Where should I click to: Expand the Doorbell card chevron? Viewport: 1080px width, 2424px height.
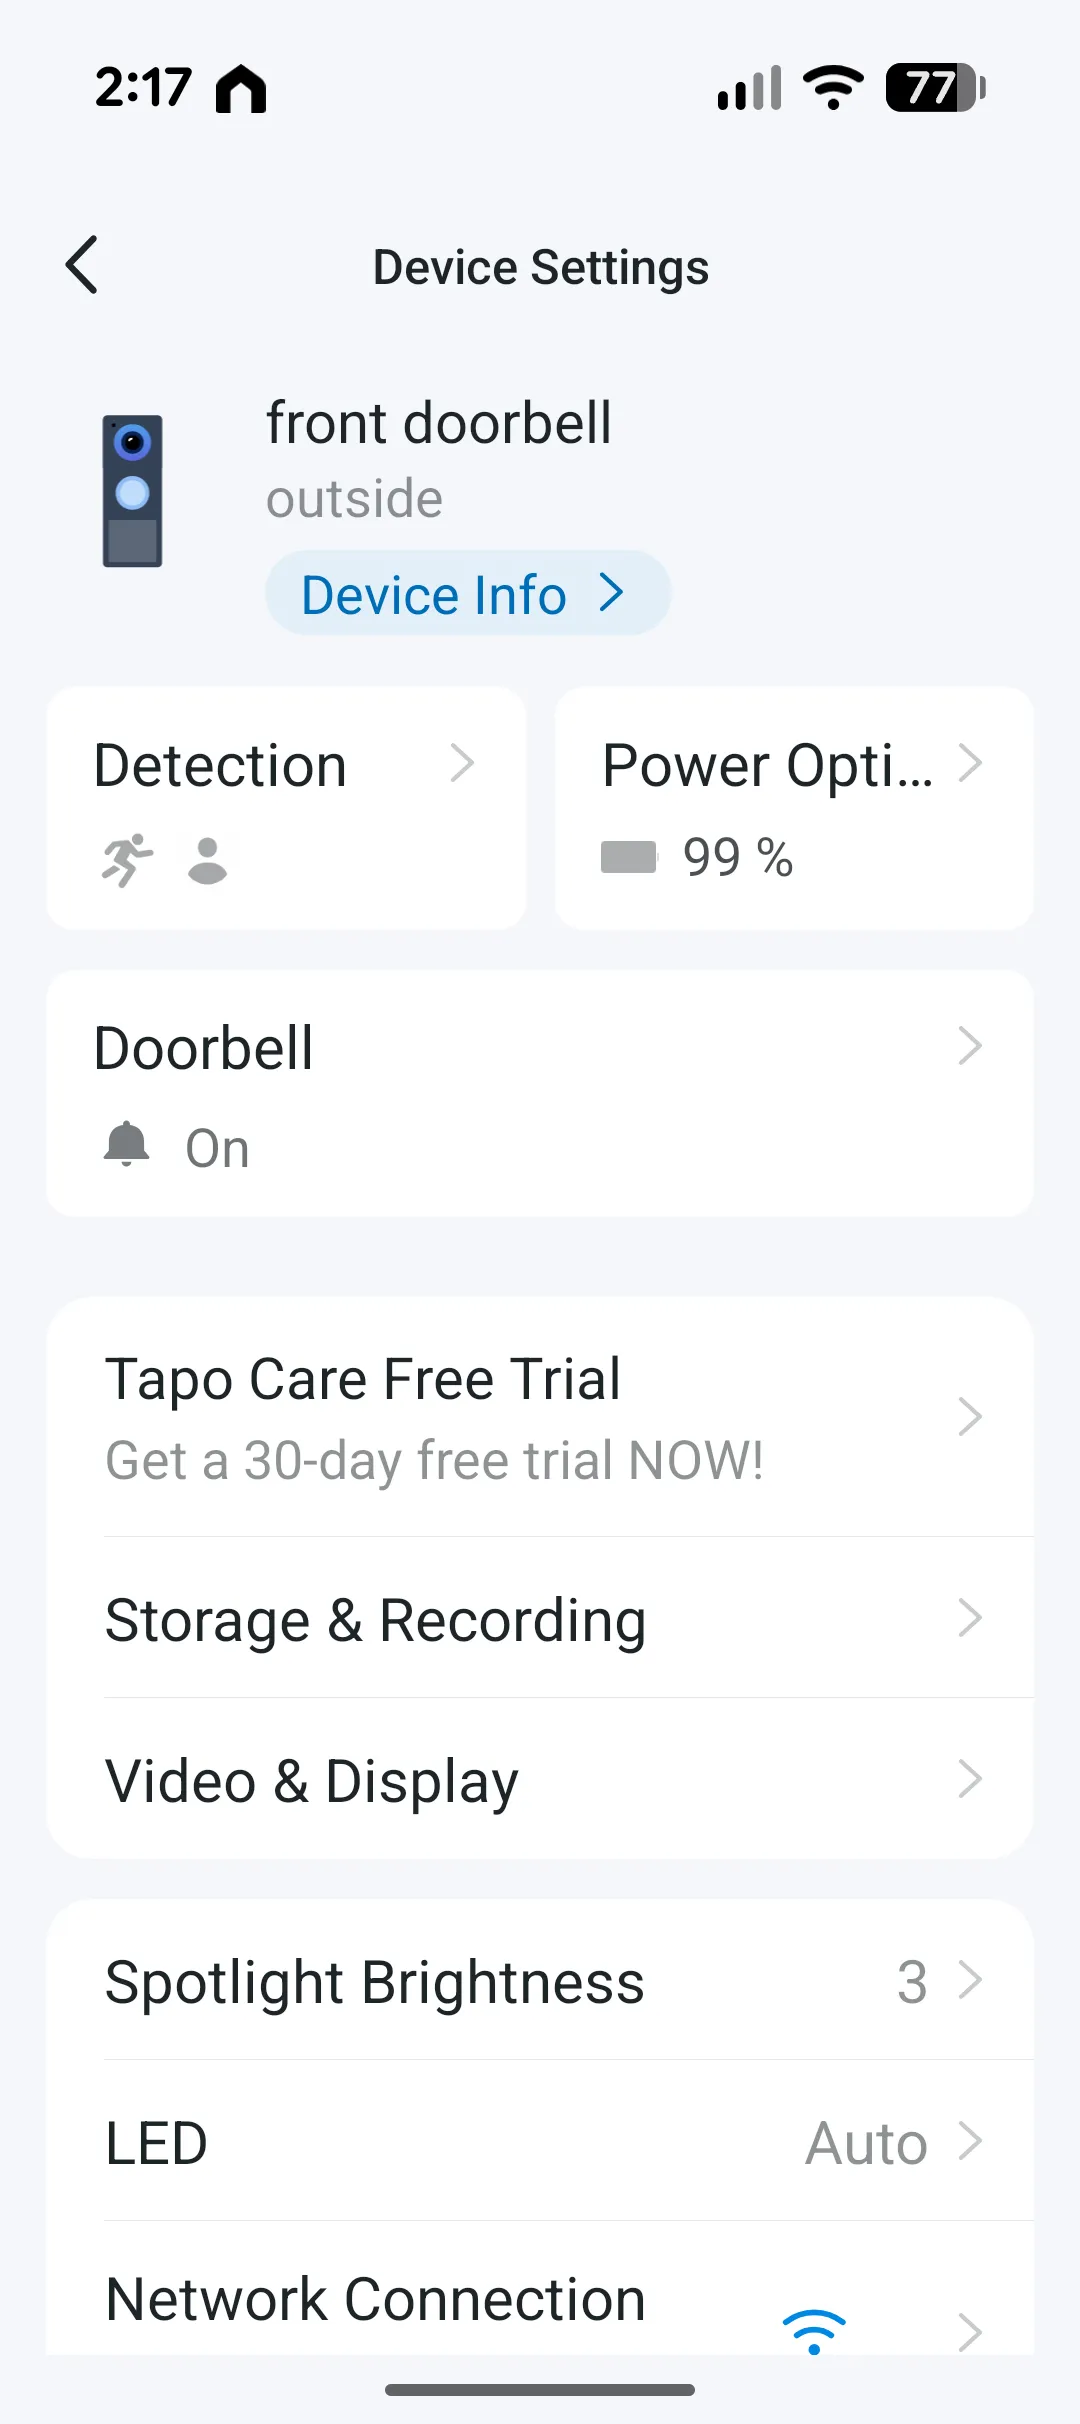(x=970, y=1047)
